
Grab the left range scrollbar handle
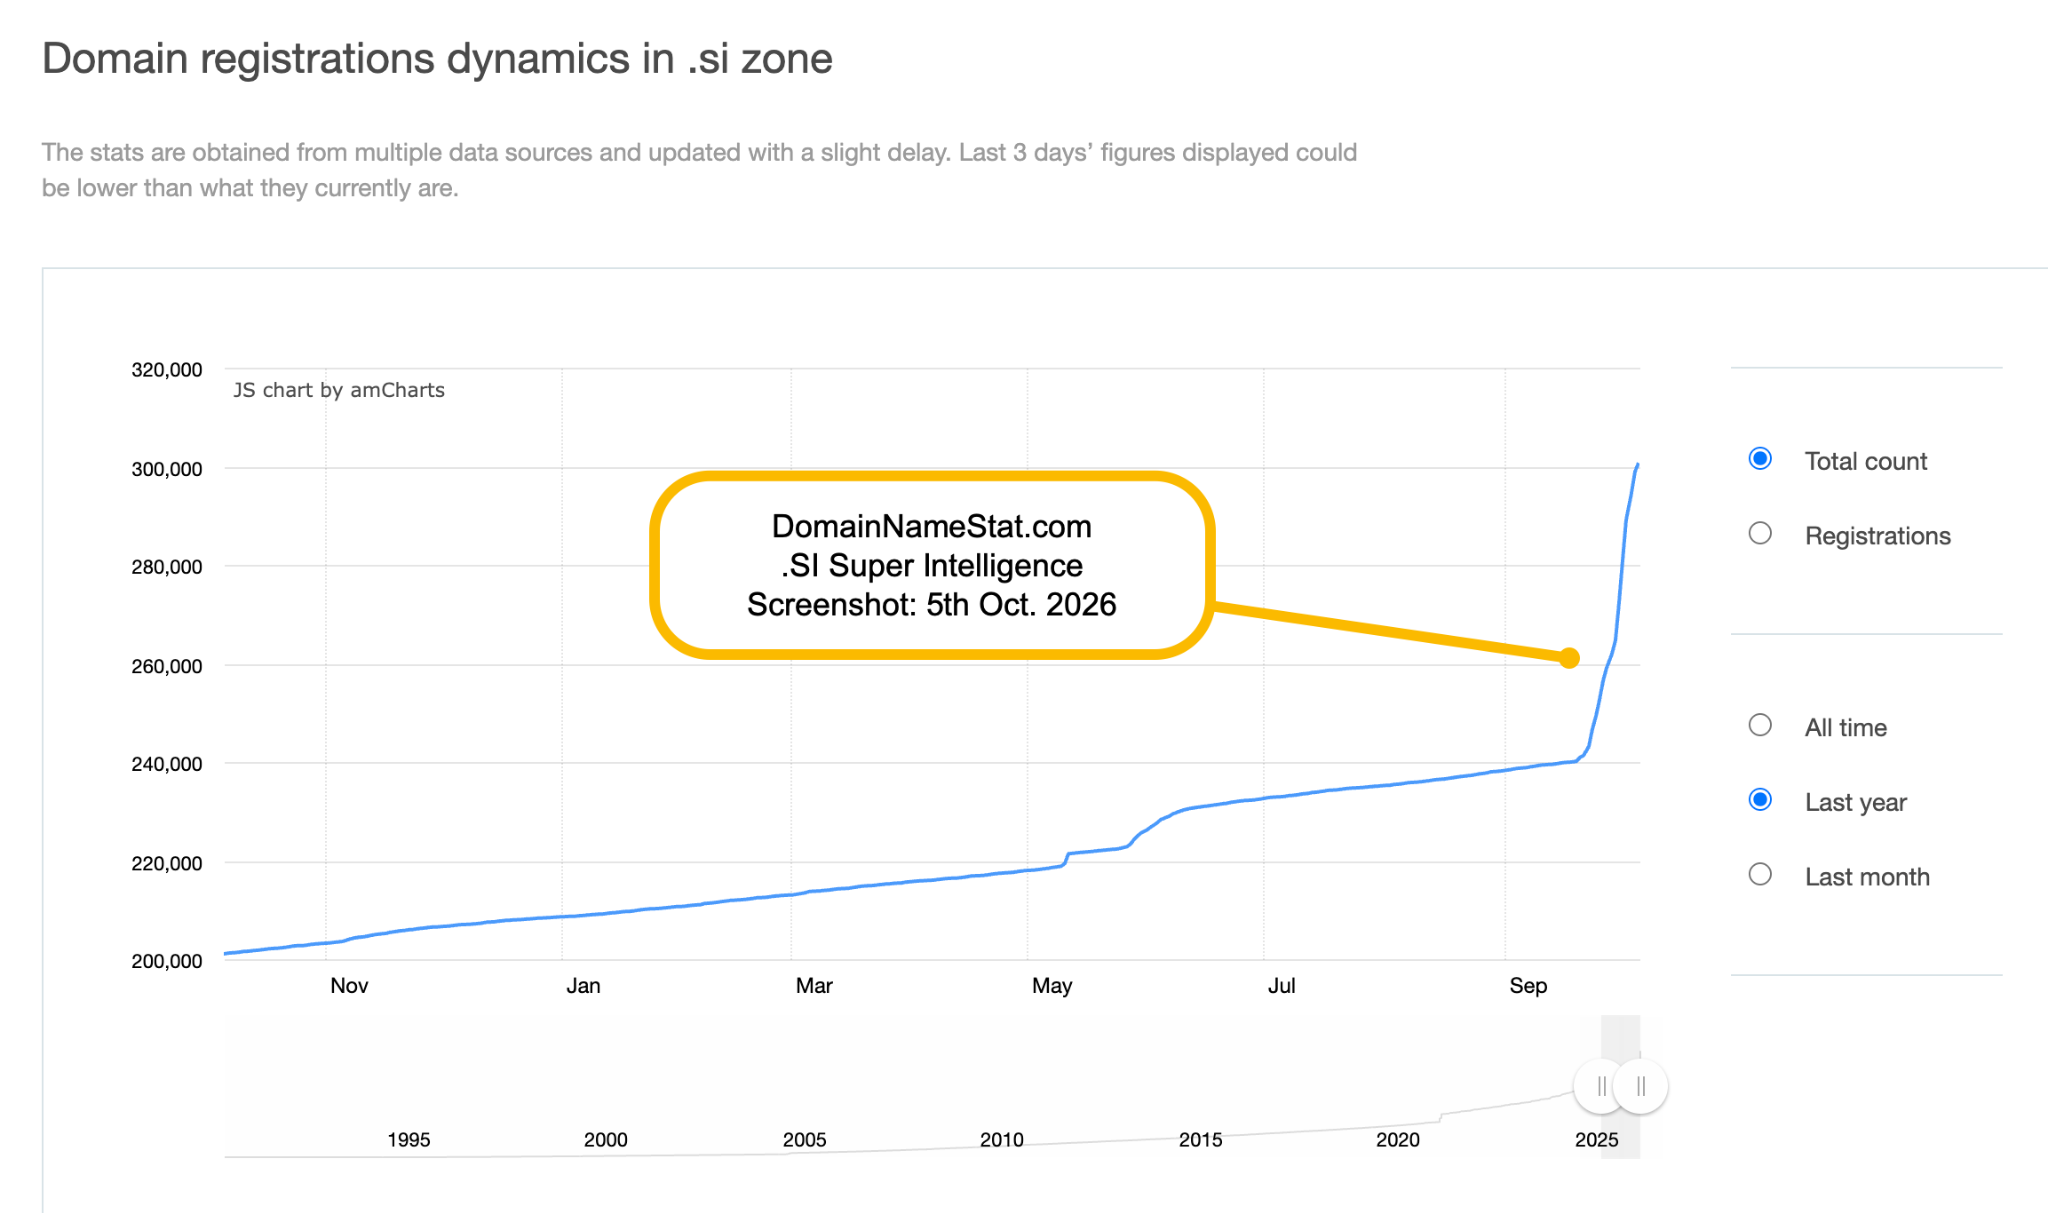click(x=1601, y=1086)
